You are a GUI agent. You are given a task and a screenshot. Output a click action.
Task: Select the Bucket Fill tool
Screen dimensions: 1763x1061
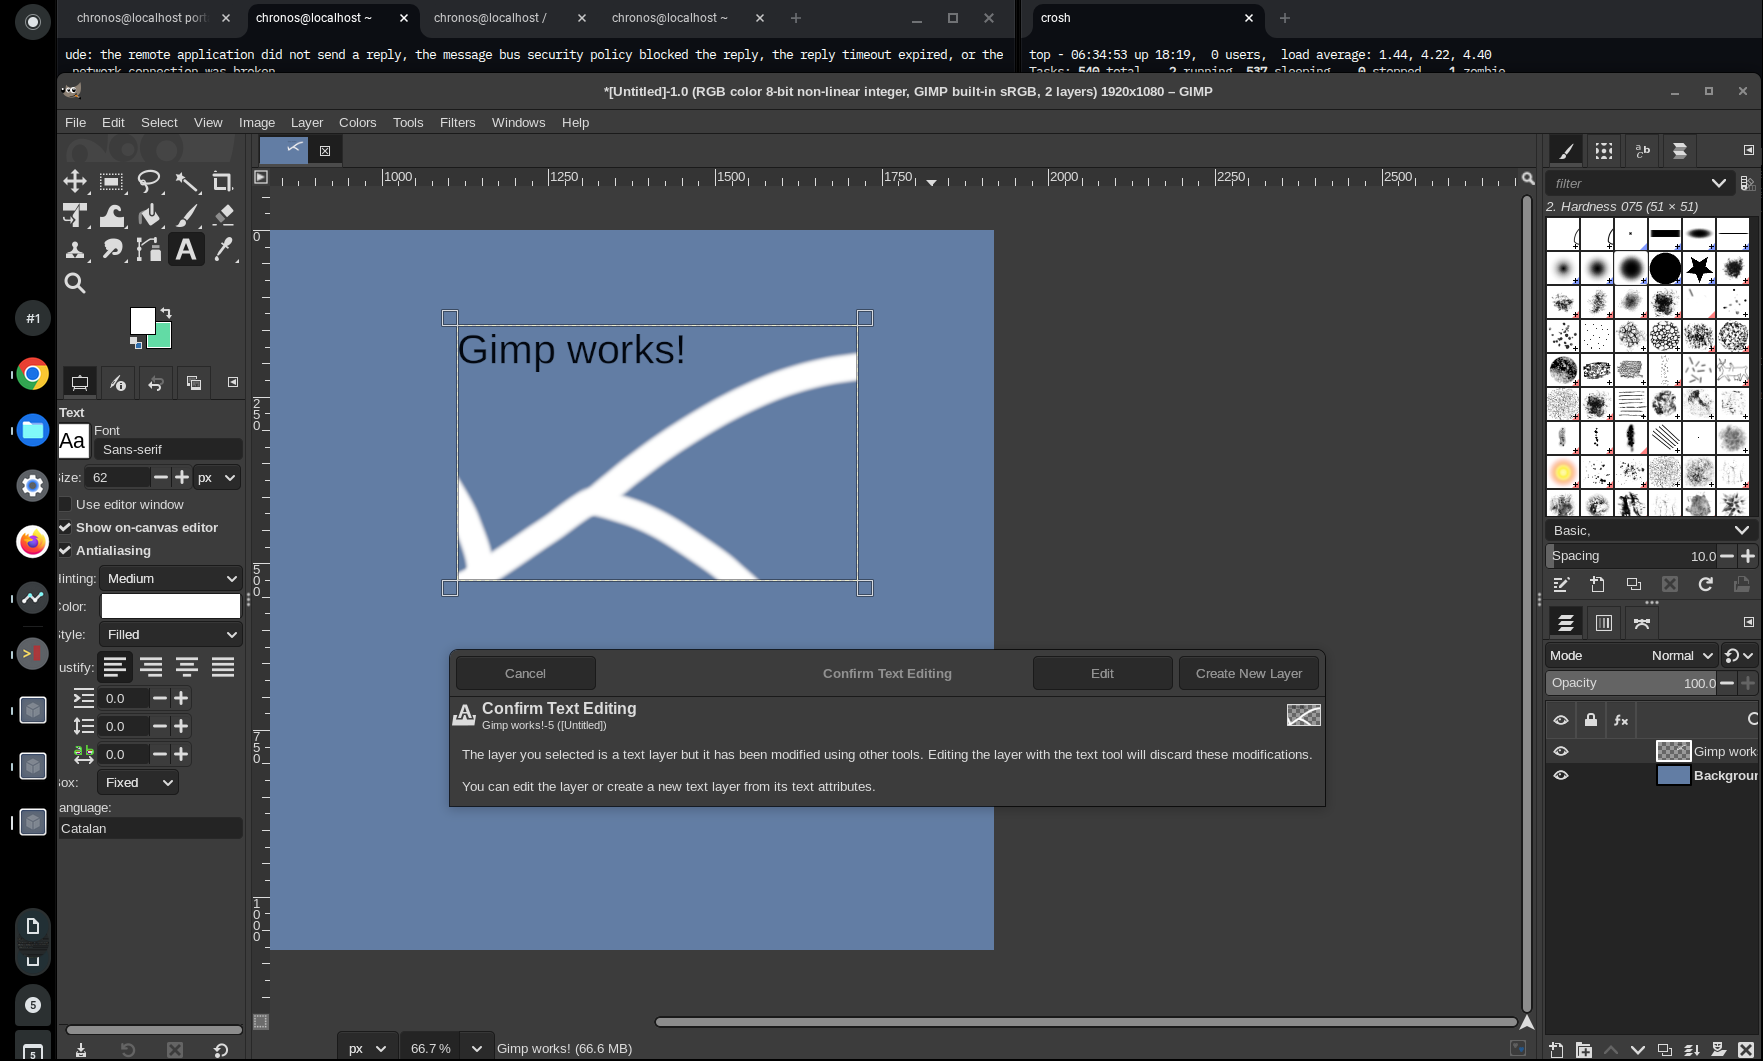pos(149,216)
